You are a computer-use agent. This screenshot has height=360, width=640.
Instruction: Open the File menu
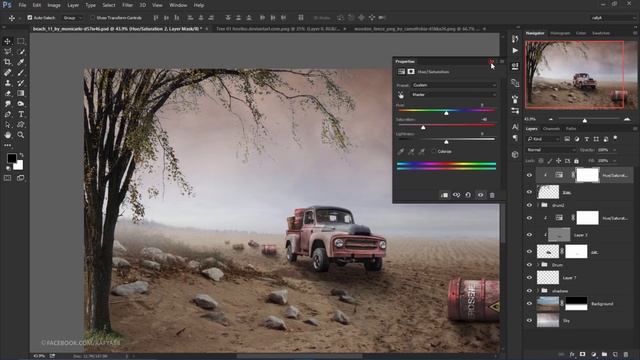[22, 5]
